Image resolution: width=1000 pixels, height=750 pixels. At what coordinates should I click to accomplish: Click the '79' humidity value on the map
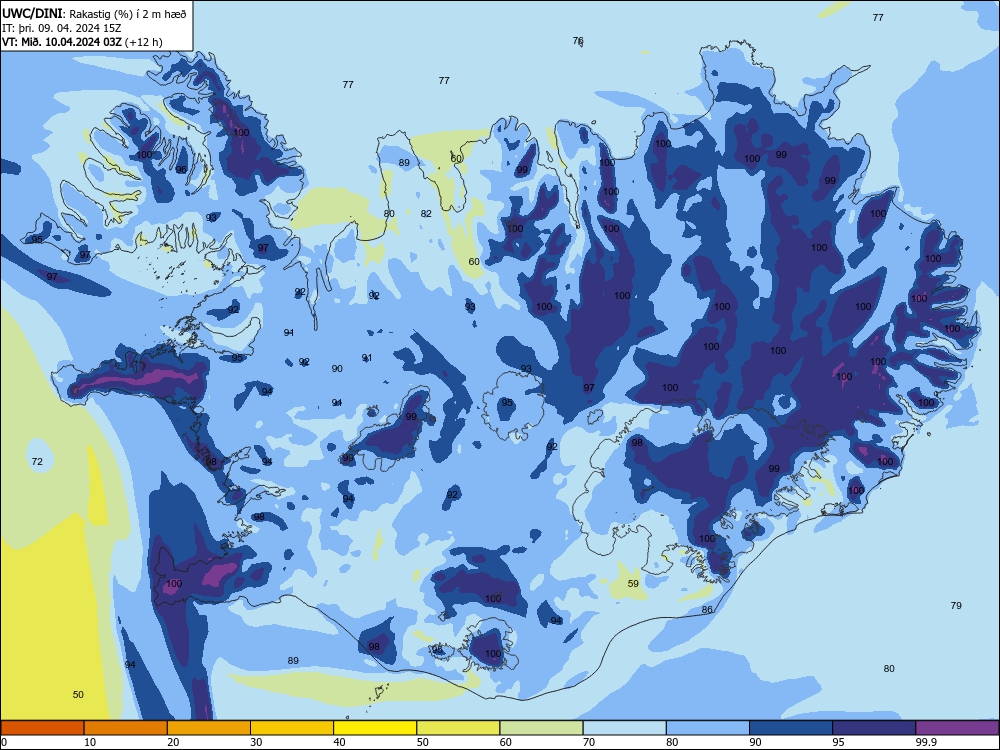tap(956, 605)
